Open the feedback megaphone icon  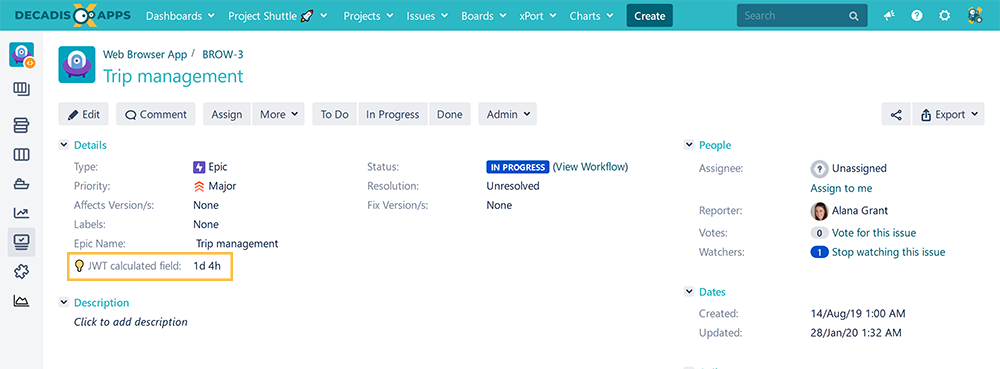[889, 16]
